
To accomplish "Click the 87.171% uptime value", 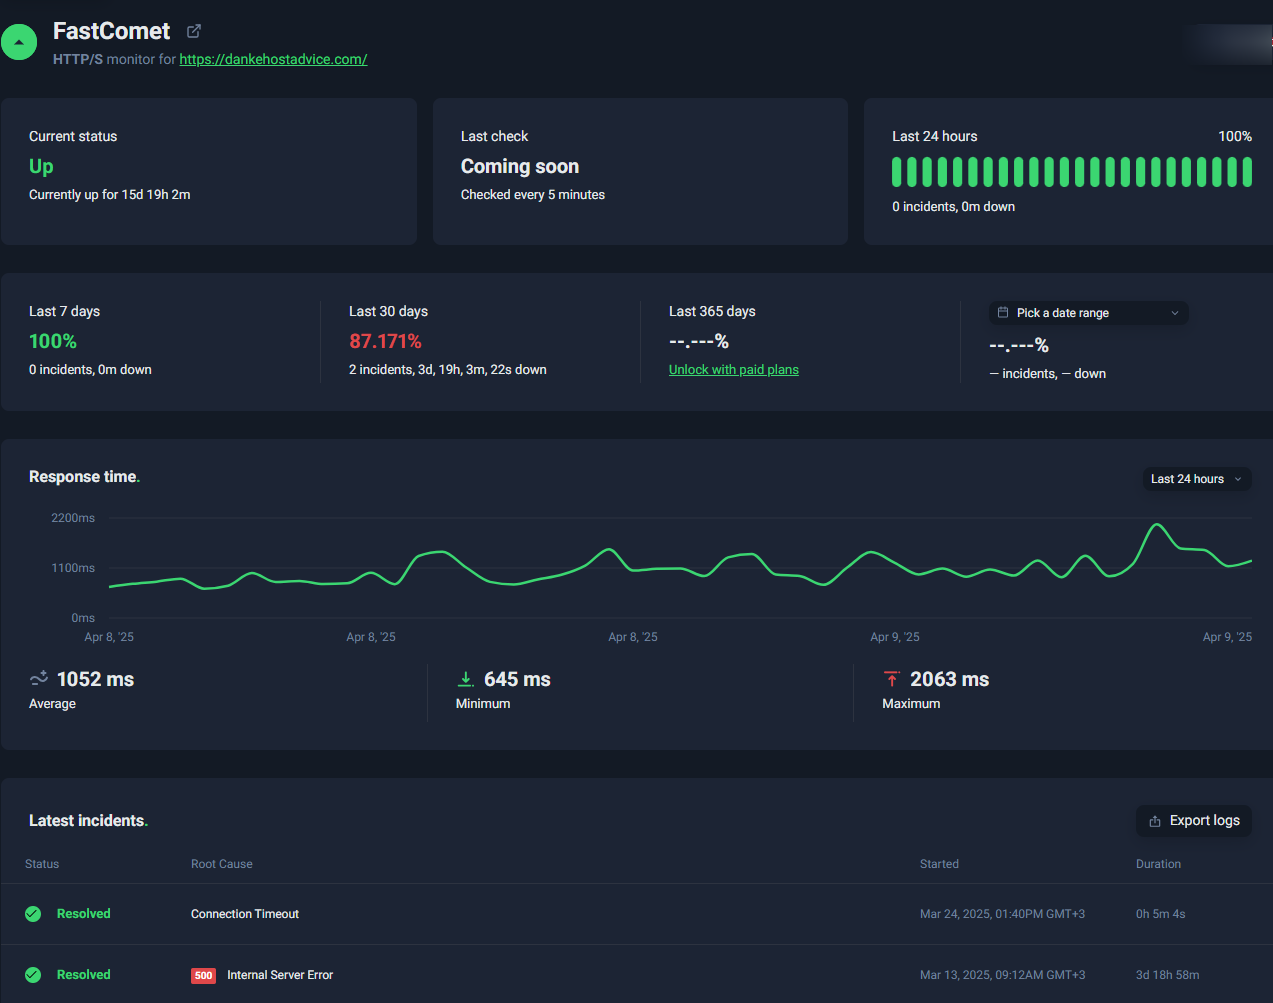I will pyautogui.click(x=385, y=341).
